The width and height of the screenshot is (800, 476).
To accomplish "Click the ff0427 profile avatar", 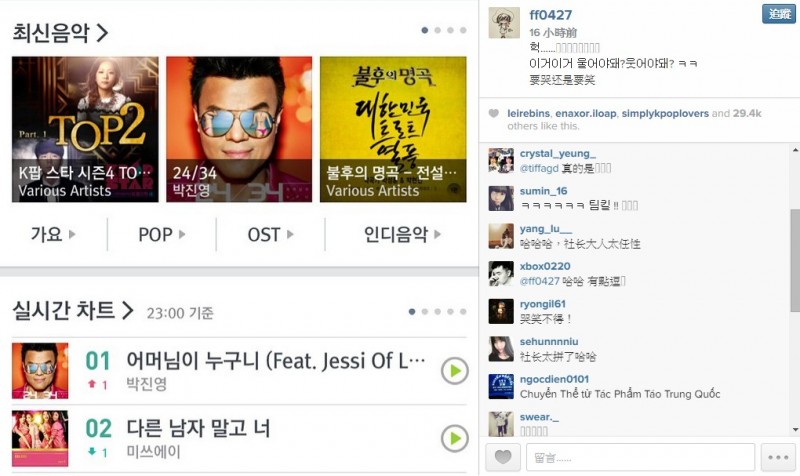I will click(504, 23).
